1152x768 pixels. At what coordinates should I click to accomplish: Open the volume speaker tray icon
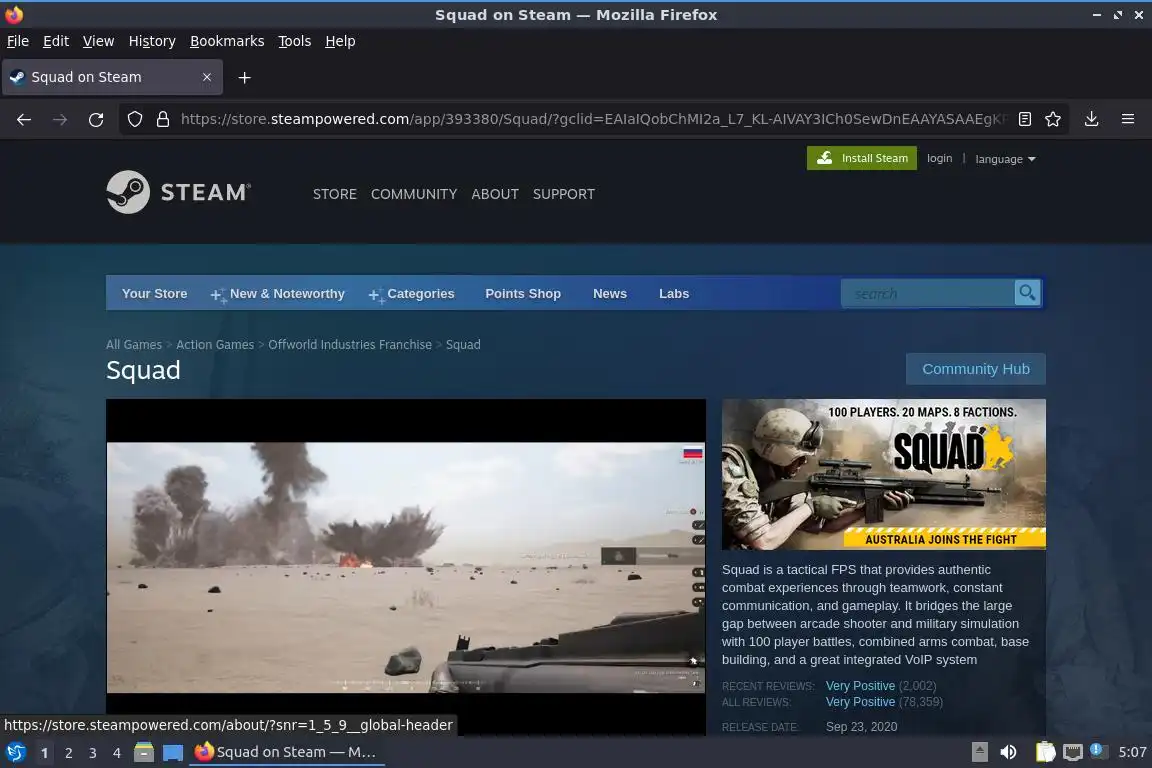coord(1008,752)
